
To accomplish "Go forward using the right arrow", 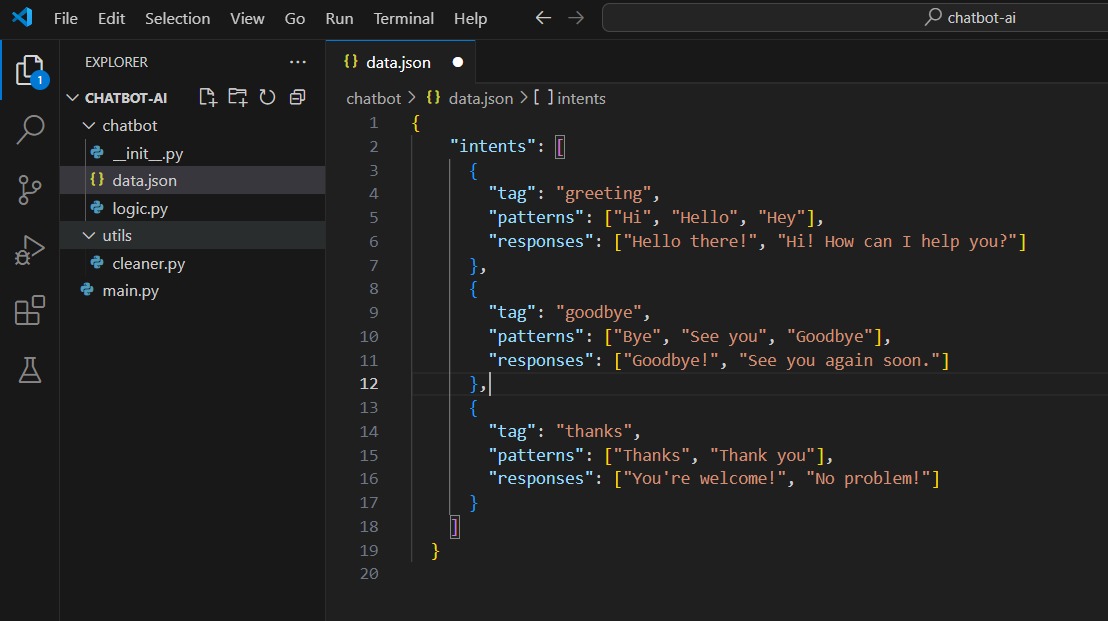I will click(x=576, y=18).
